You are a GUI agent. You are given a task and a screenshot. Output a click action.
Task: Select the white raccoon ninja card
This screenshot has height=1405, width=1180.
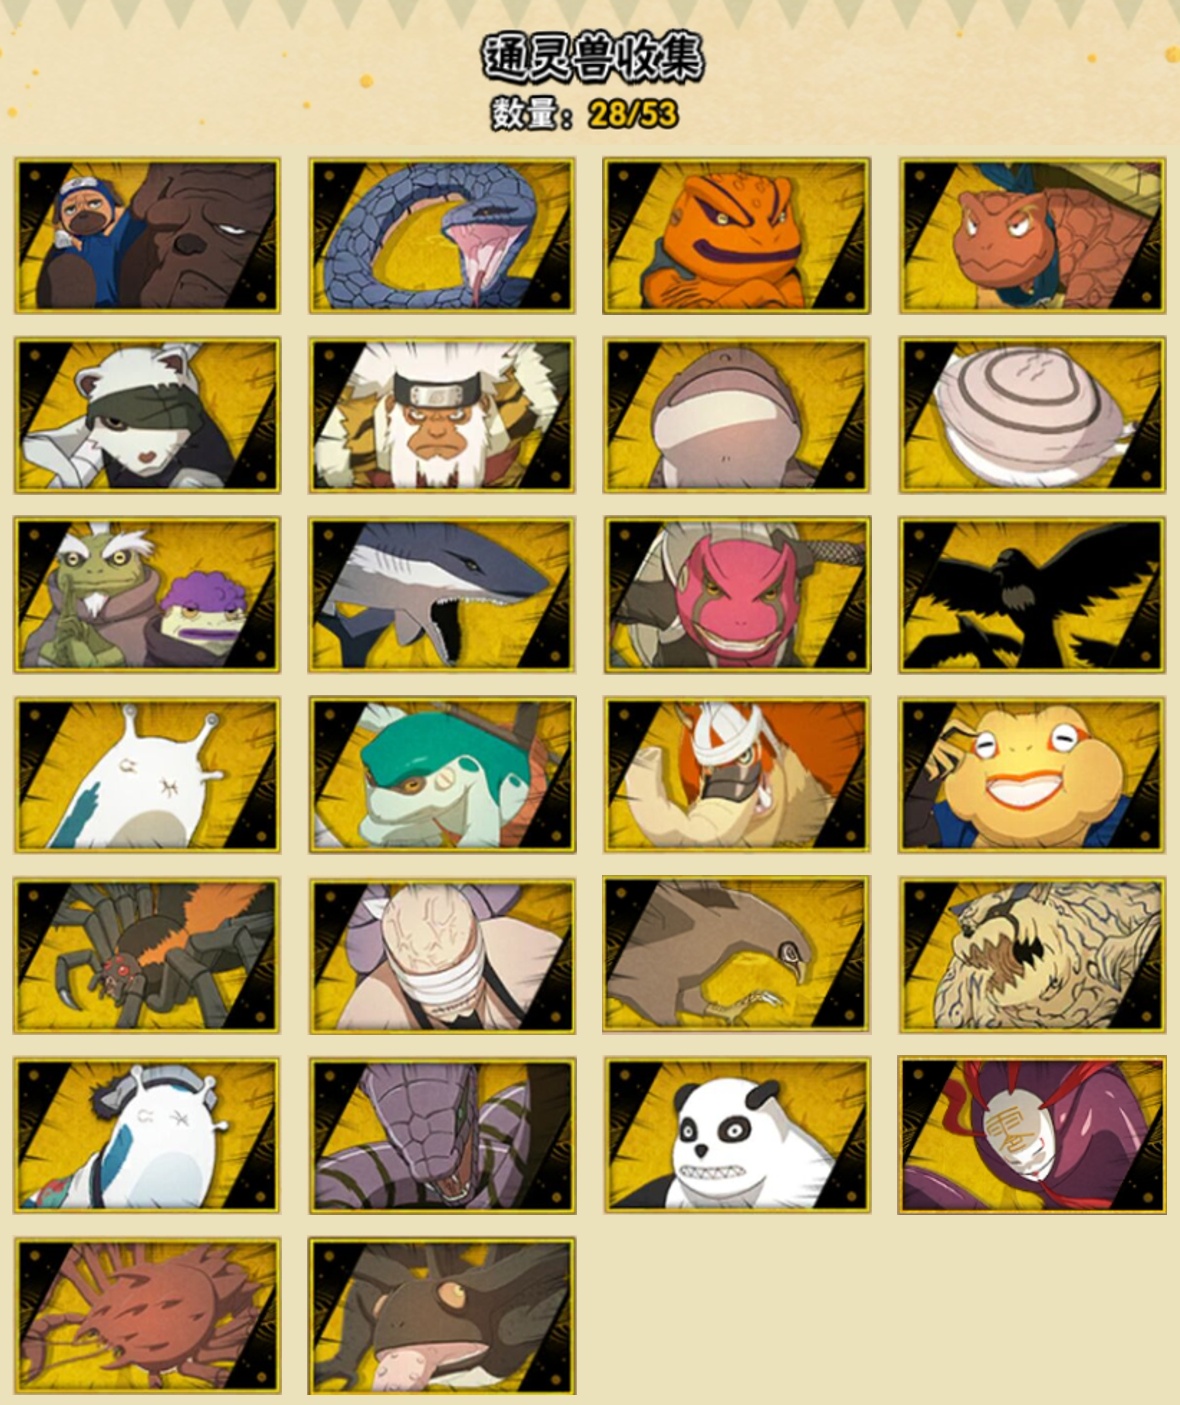point(147,415)
